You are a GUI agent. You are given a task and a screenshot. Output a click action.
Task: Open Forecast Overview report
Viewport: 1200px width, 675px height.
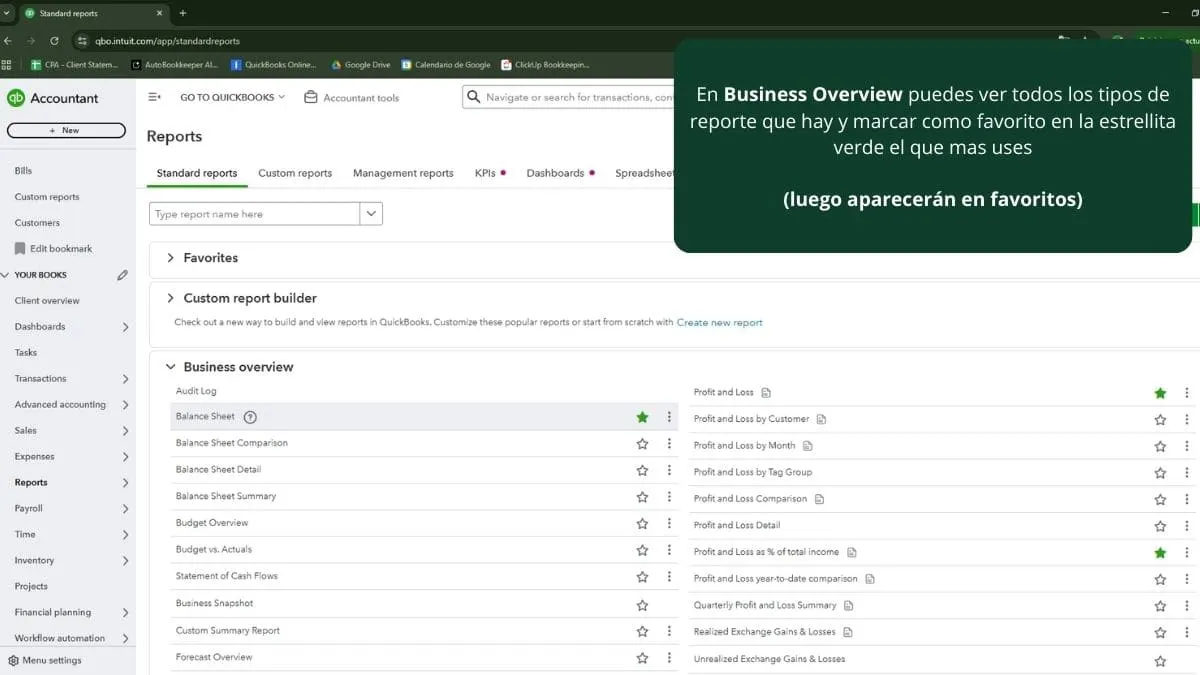[214, 657]
